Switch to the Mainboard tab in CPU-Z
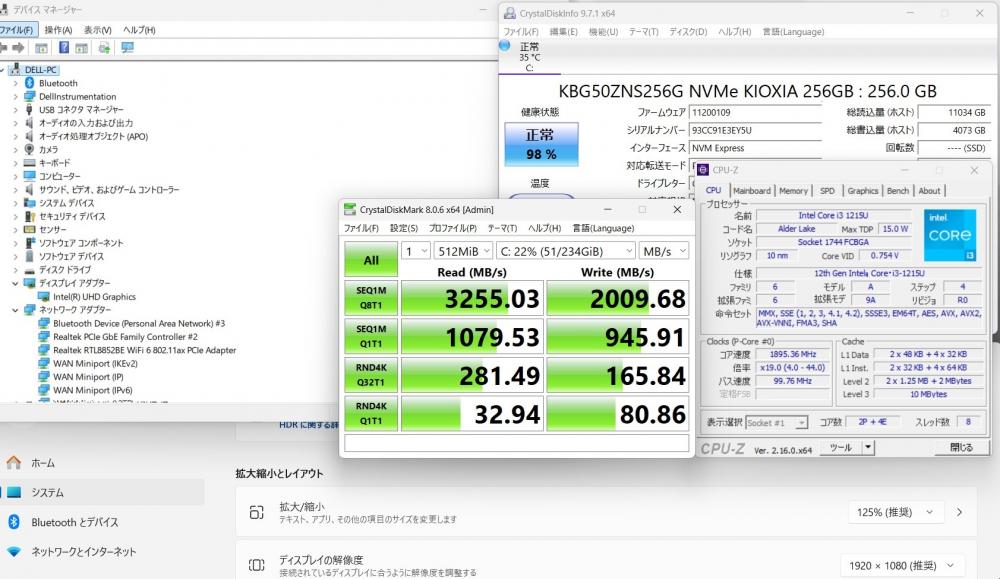The image size is (1000, 579). coord(752,191)
